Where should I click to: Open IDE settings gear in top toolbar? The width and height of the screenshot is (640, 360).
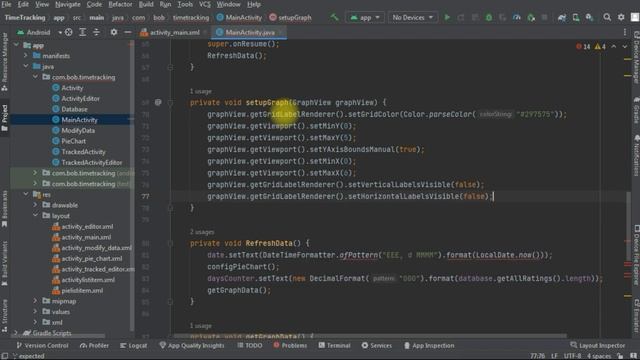tap(621, 17)
